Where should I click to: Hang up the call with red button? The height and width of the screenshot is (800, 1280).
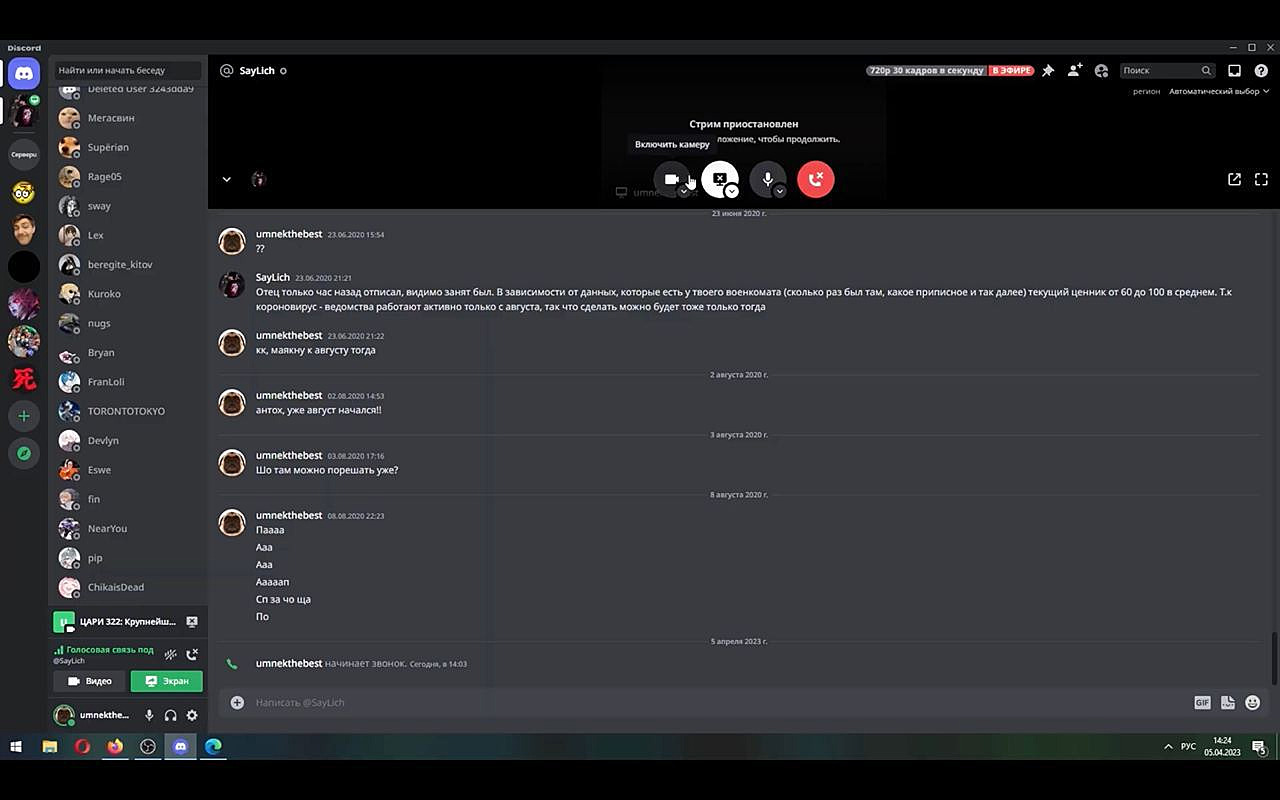click(816, 179)
